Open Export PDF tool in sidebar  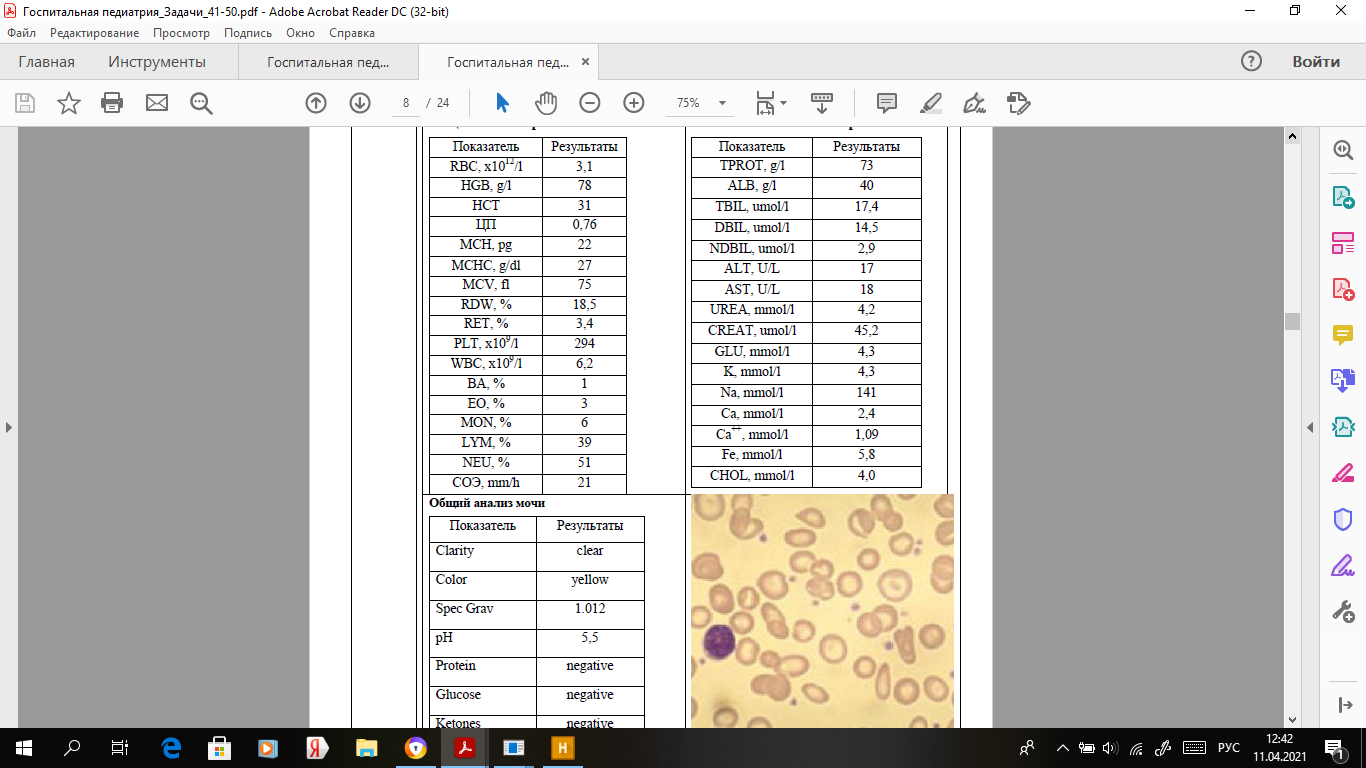point(1343,197)
